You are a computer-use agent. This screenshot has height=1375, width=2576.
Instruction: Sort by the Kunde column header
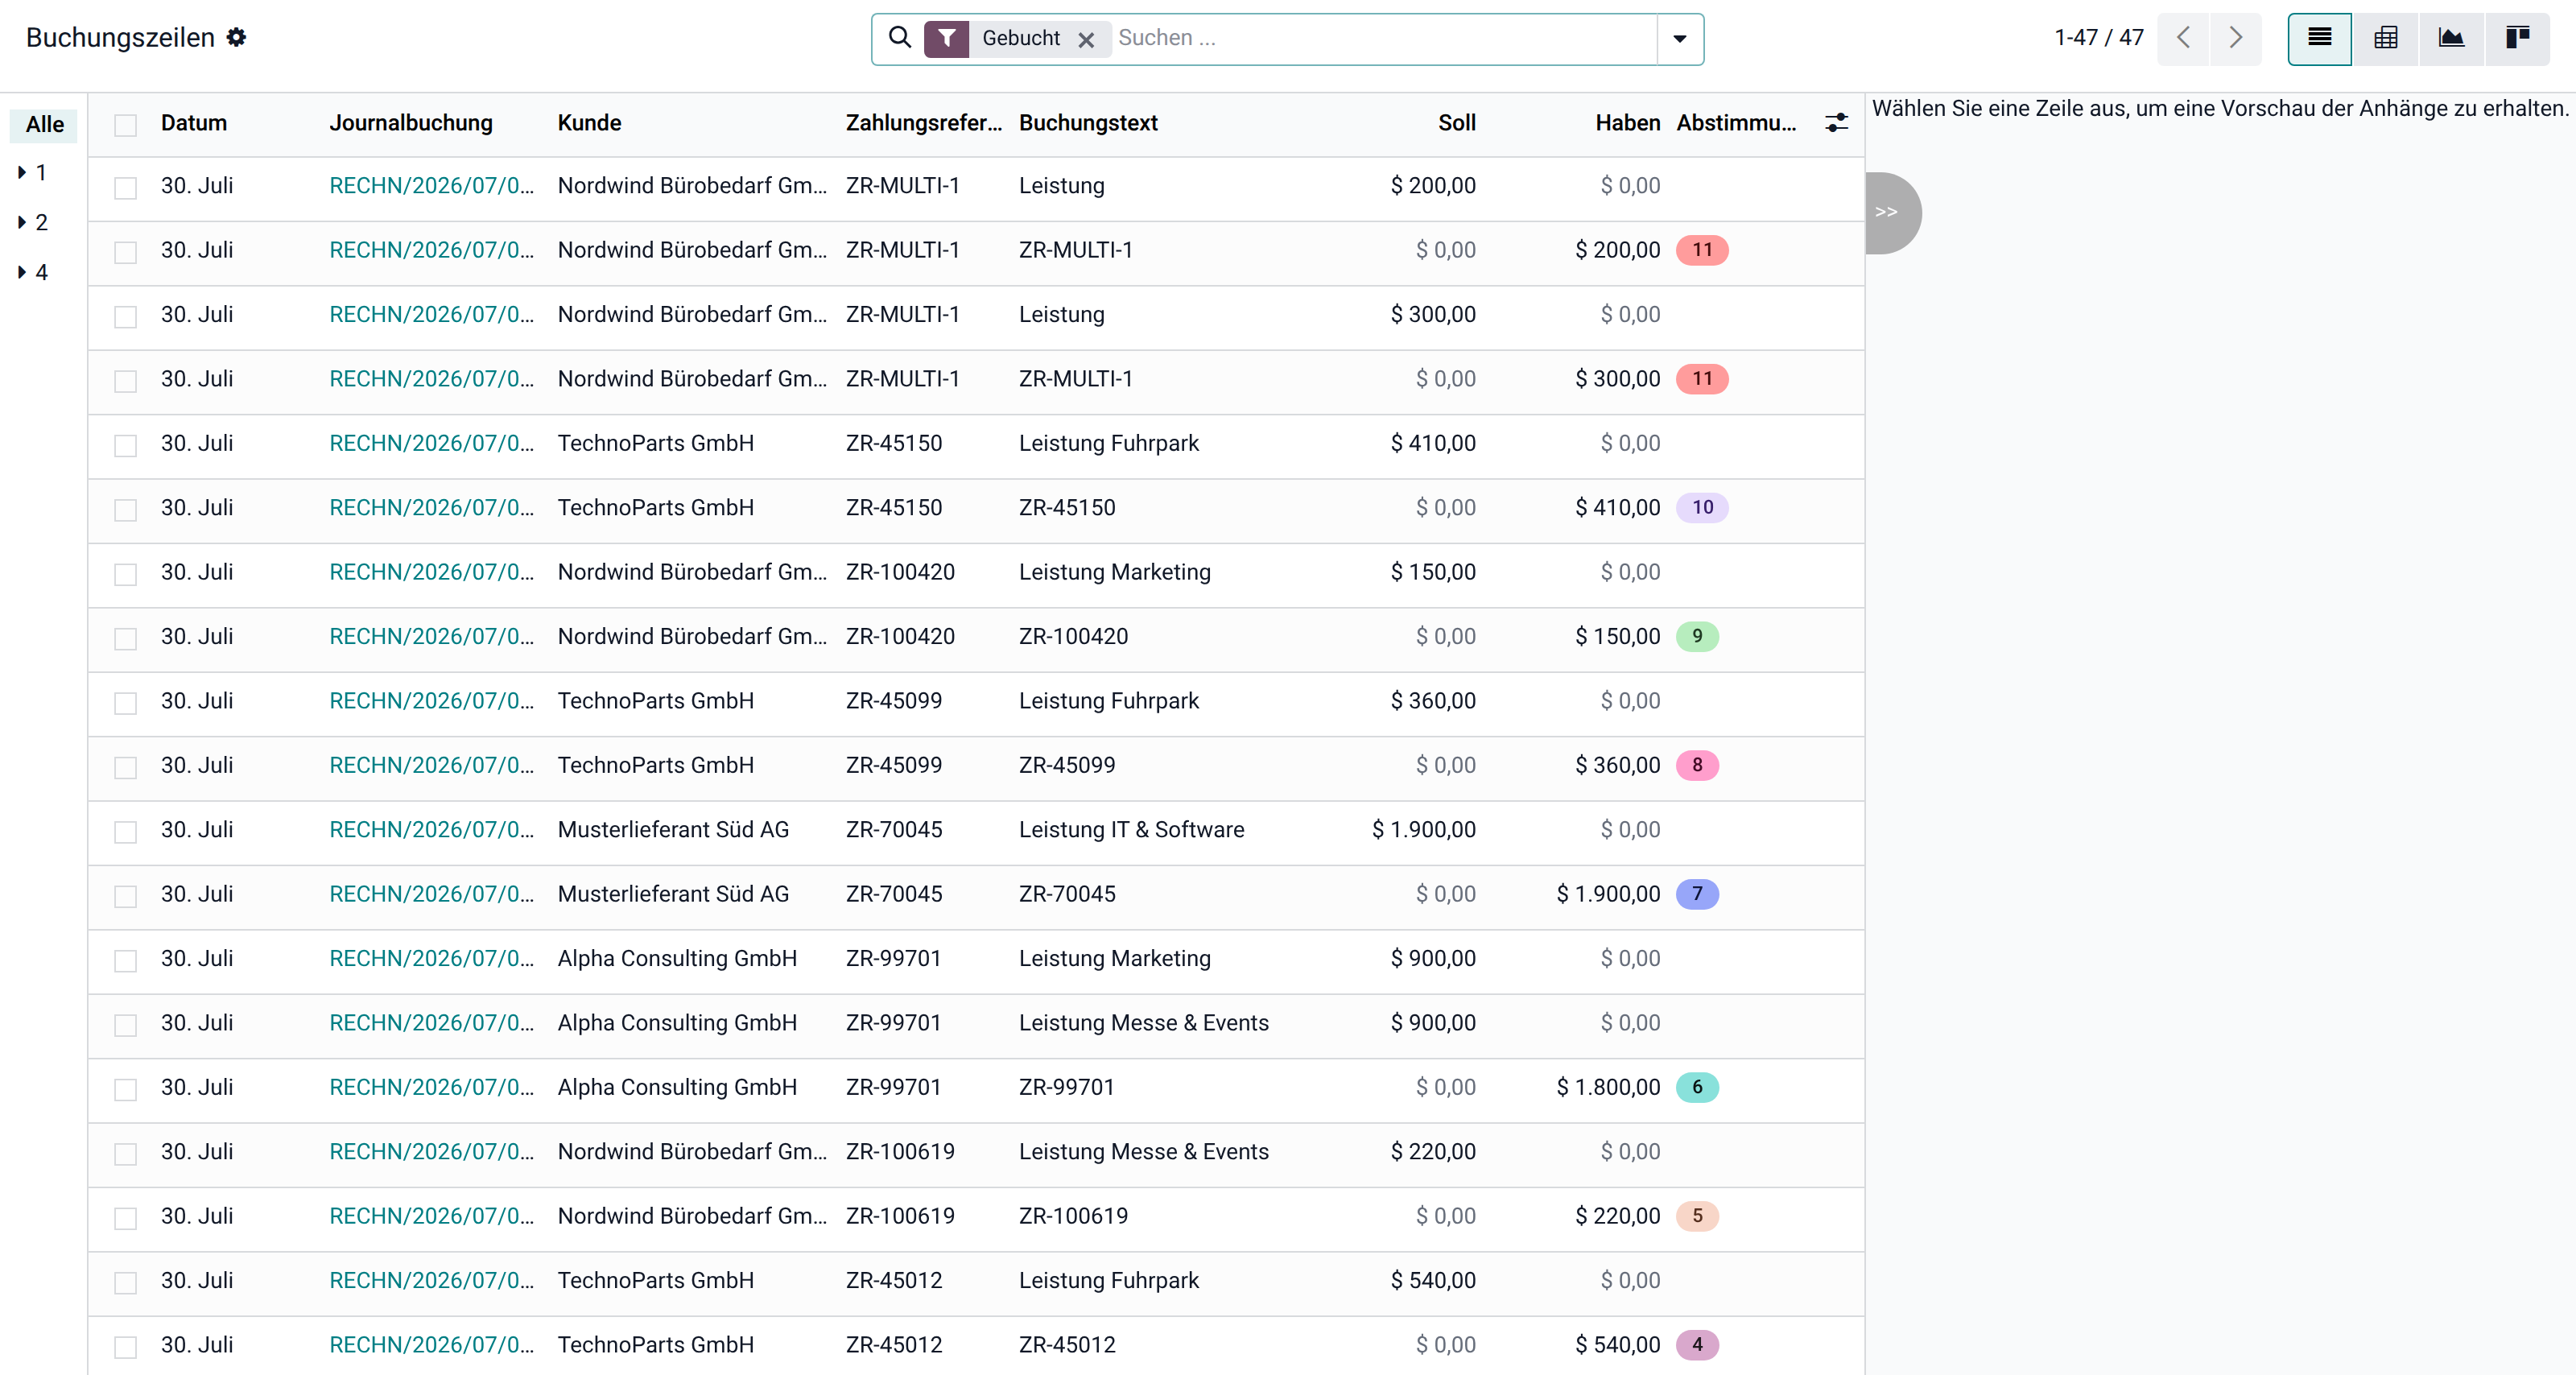point(589,123)
